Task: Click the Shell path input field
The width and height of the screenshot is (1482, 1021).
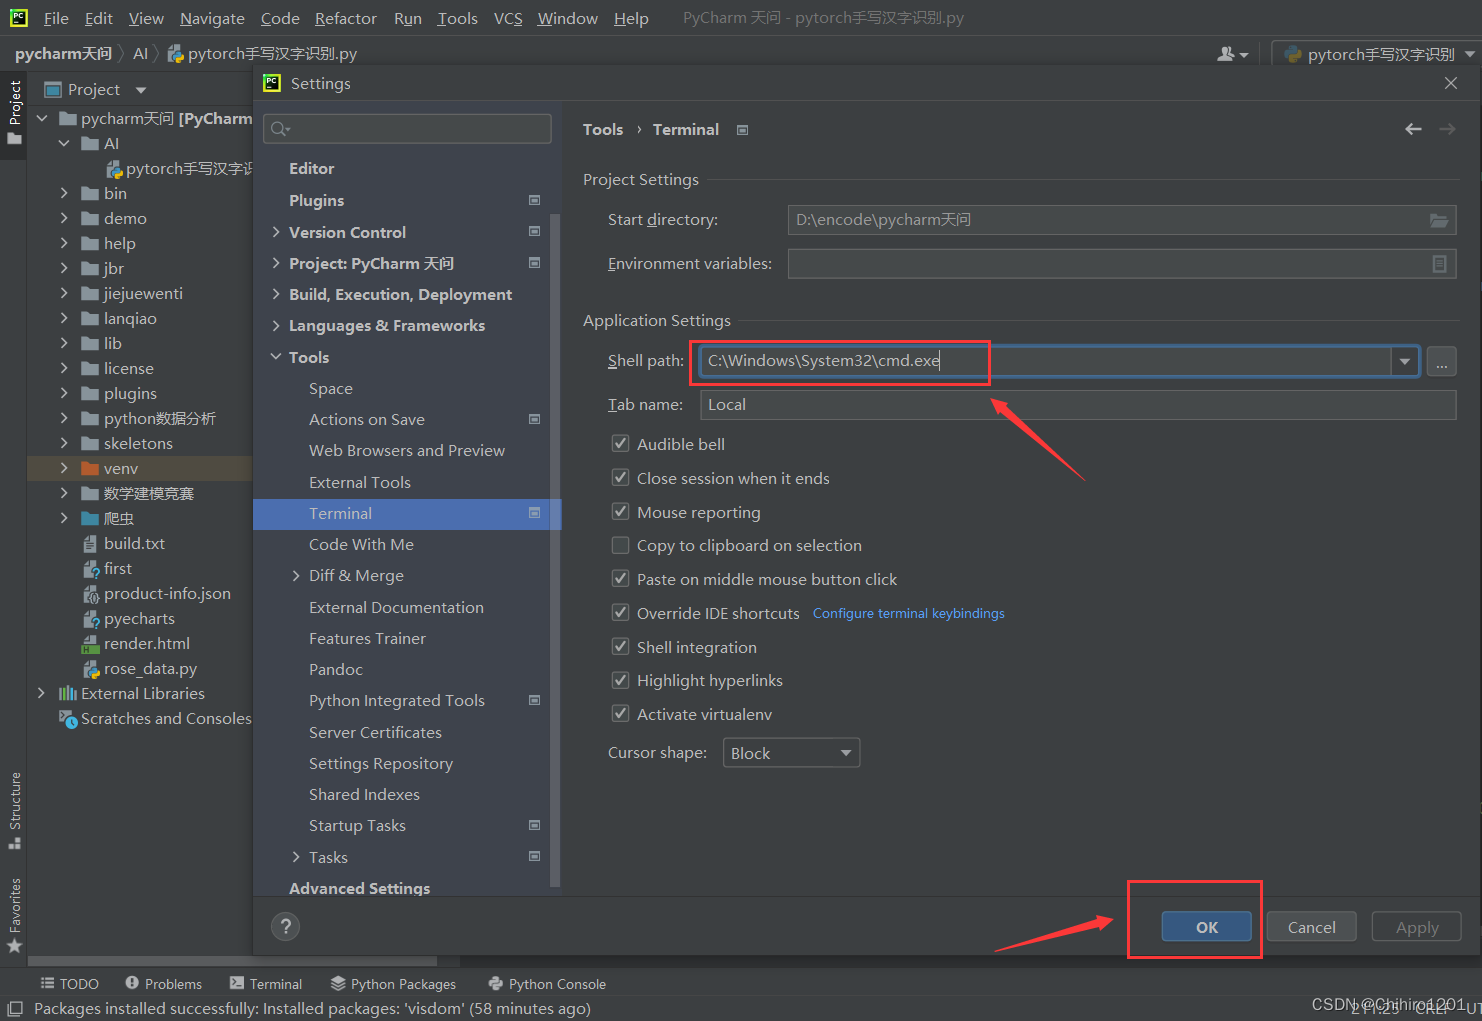Action: pyautogui.click(x=1046, y=361)
